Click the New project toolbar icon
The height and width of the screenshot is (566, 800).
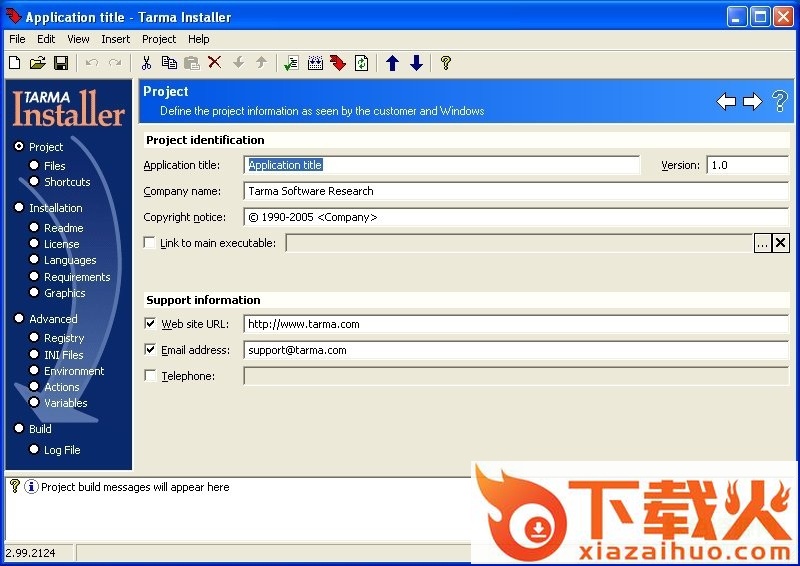[15, 63]
